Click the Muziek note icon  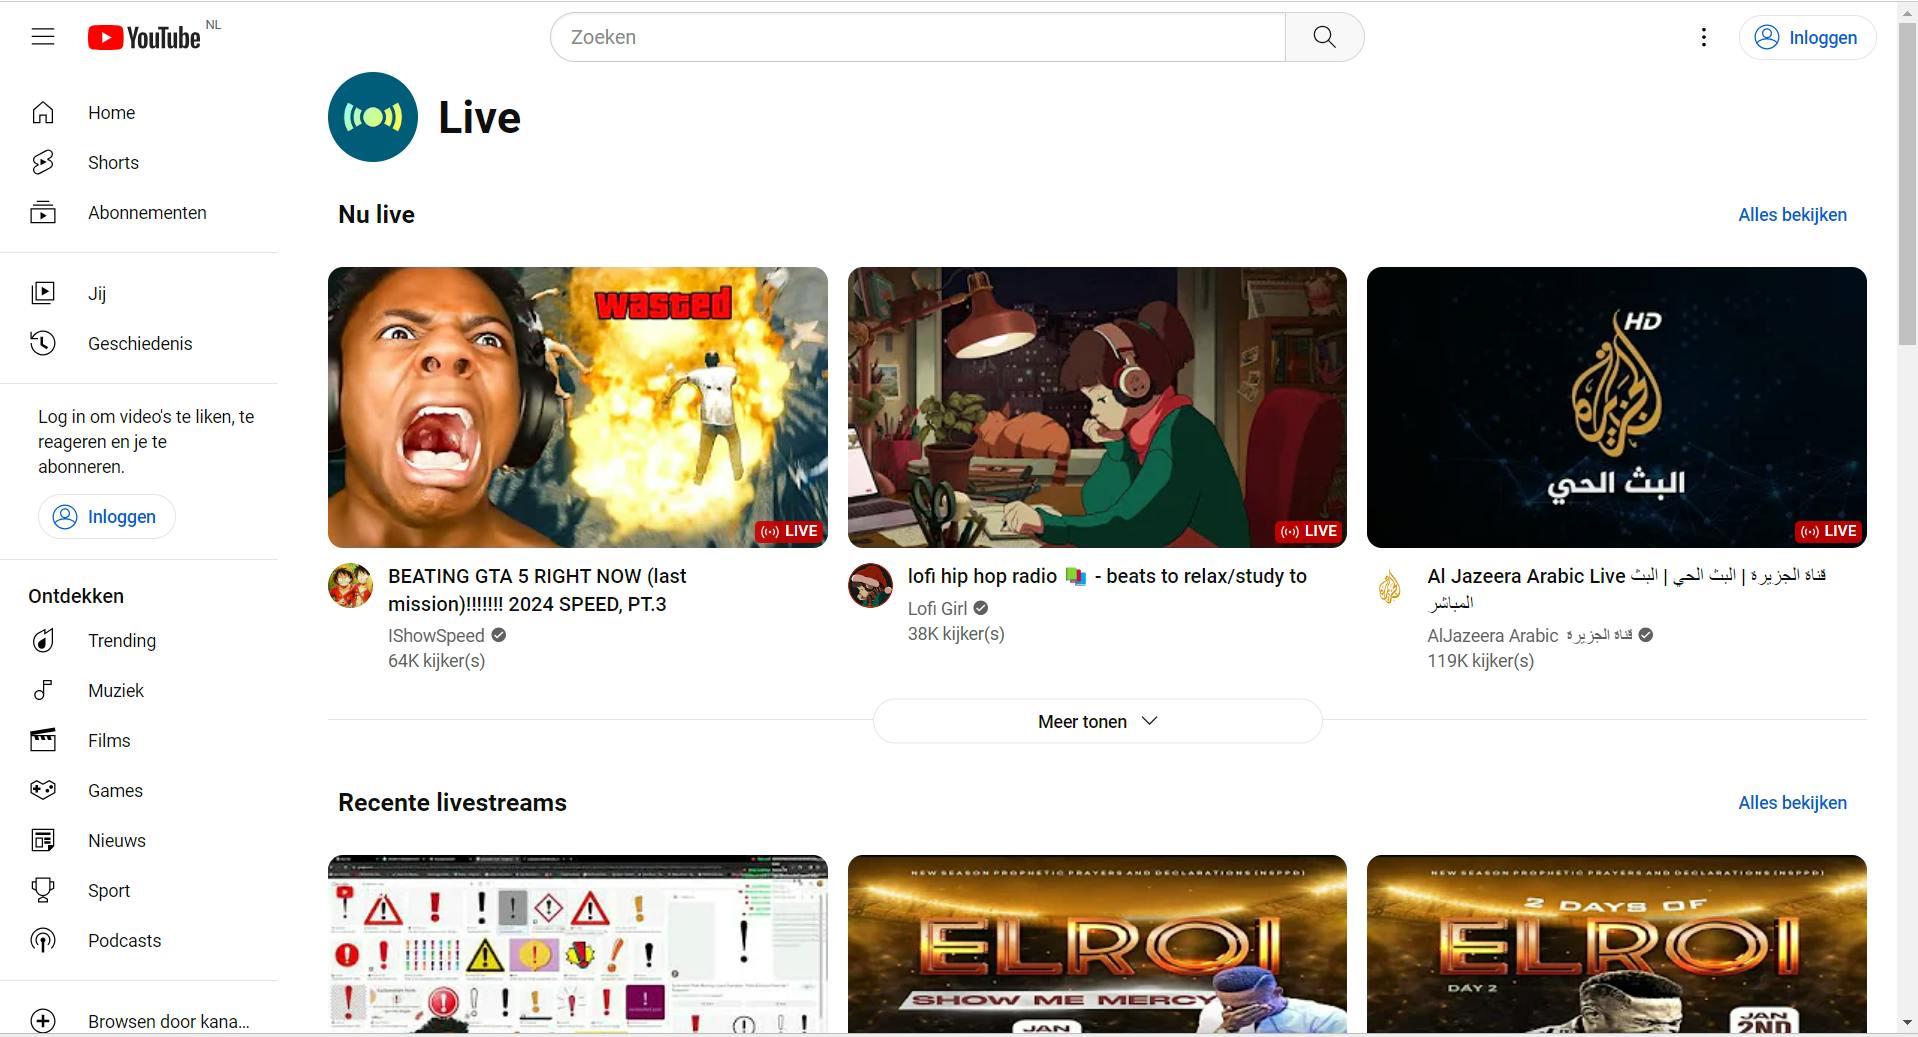point(43,691)
